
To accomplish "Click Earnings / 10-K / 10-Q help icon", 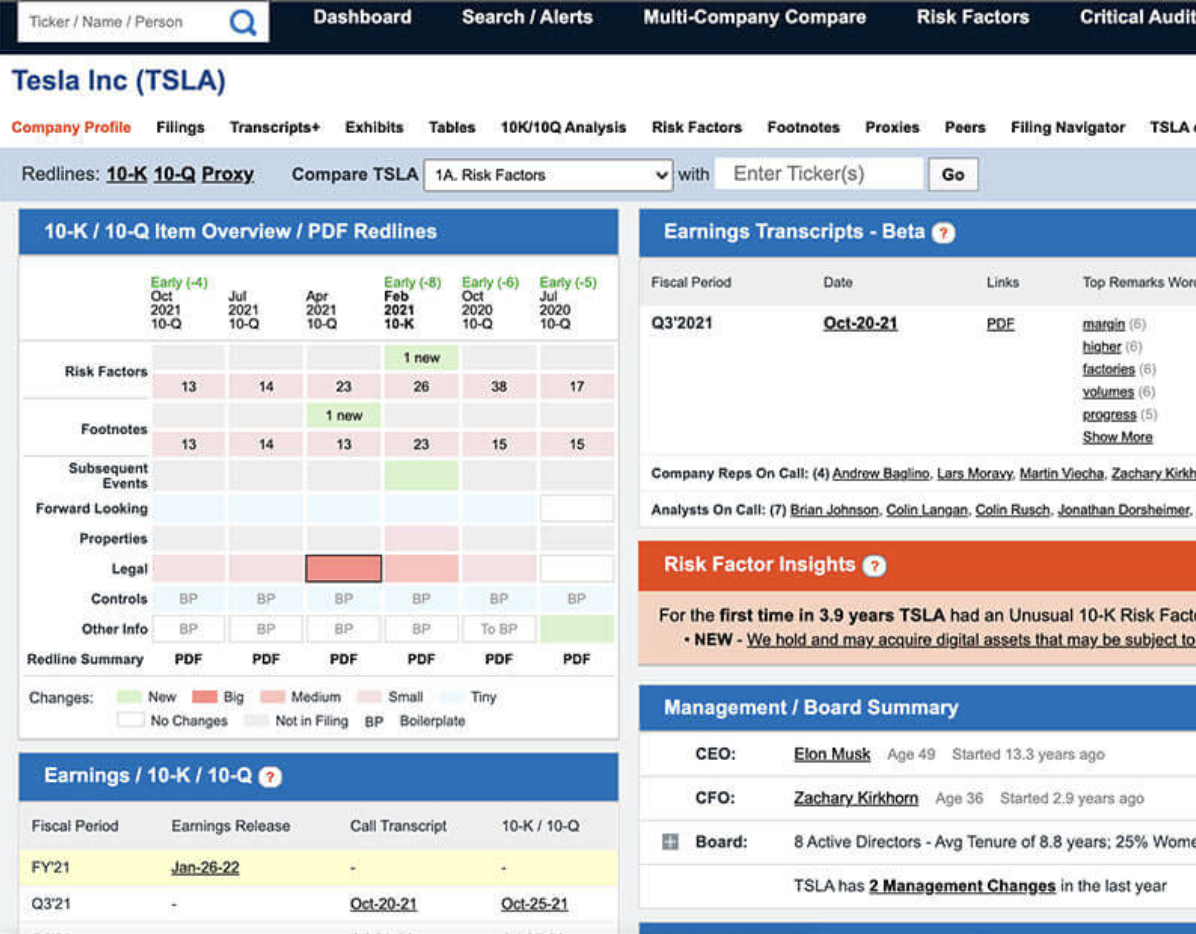I will [x=270, y=777].
